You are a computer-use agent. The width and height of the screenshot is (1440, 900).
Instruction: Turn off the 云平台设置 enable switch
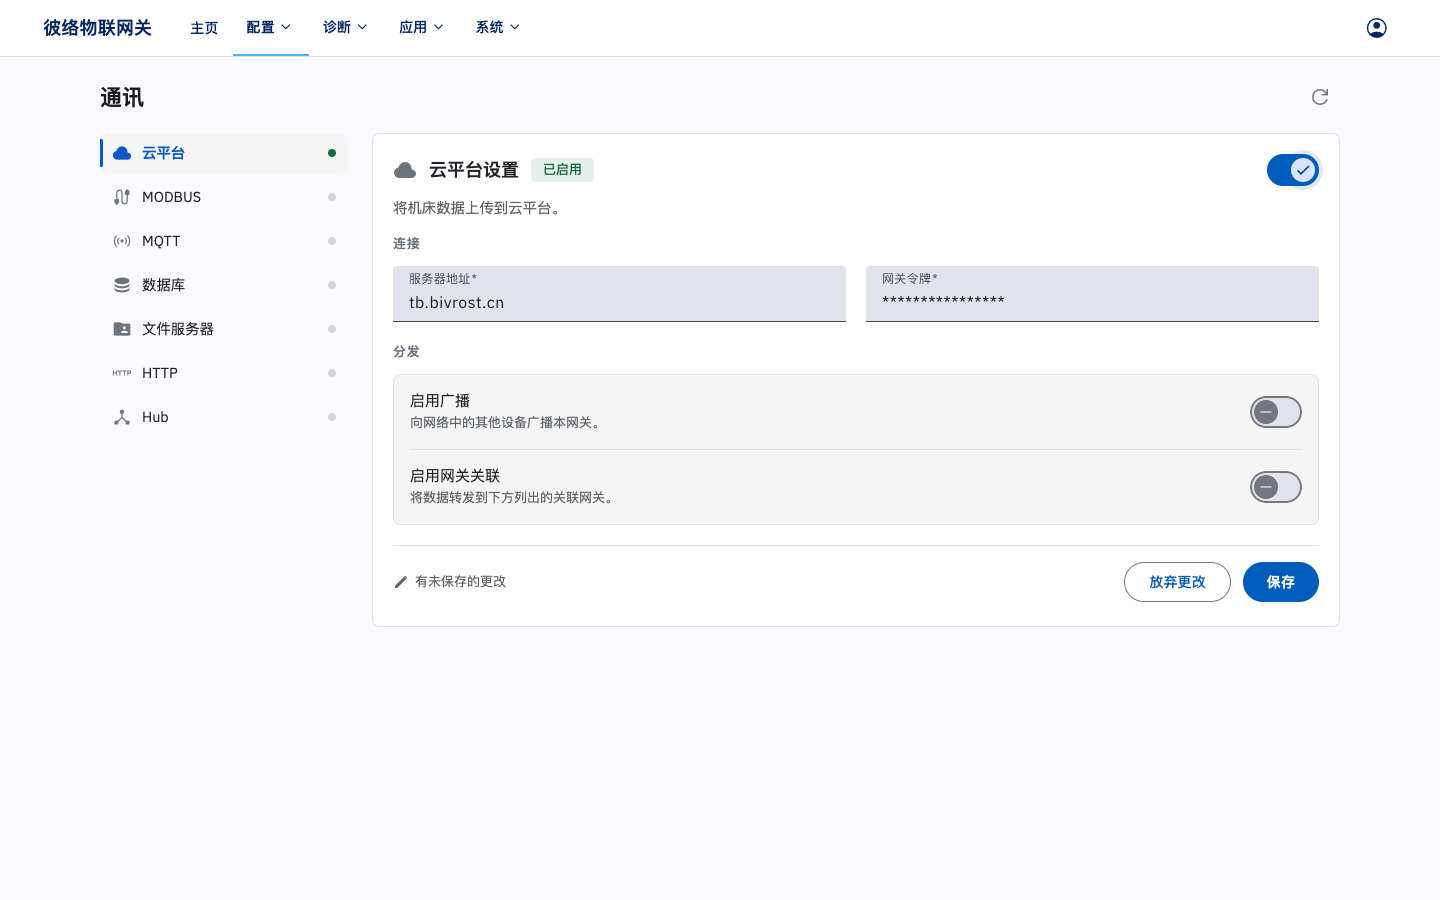[x=1293, y=170]
